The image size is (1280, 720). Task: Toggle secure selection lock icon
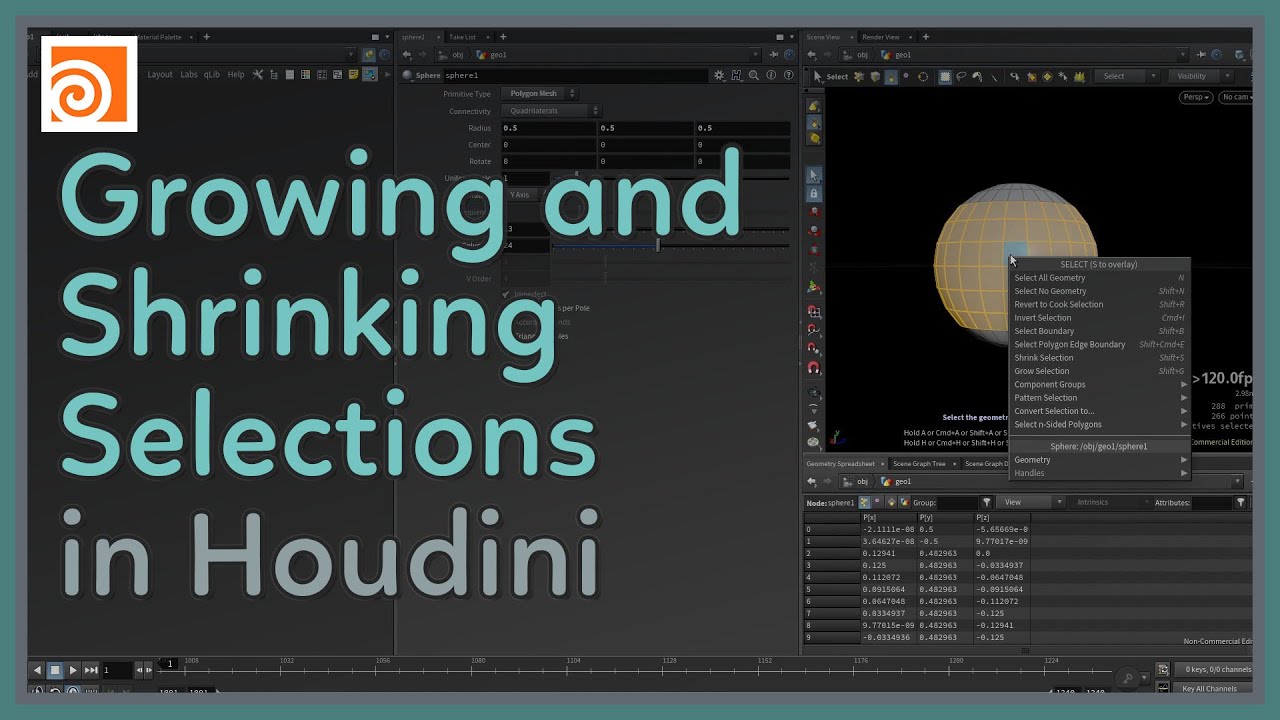click(x=814, y=194)
